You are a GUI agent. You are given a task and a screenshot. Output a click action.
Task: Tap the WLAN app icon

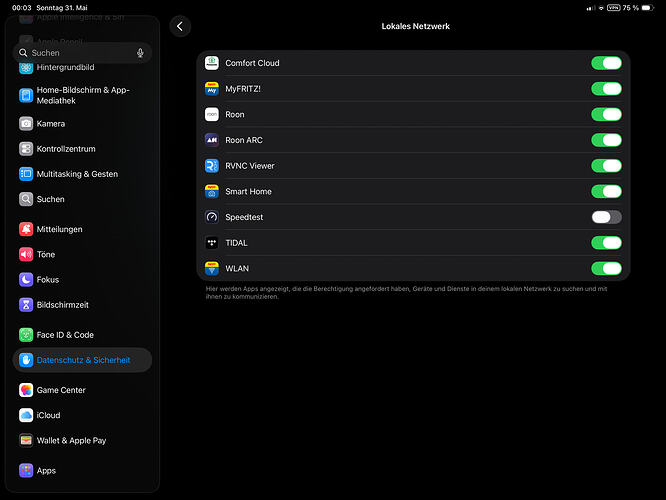[212, 268]
